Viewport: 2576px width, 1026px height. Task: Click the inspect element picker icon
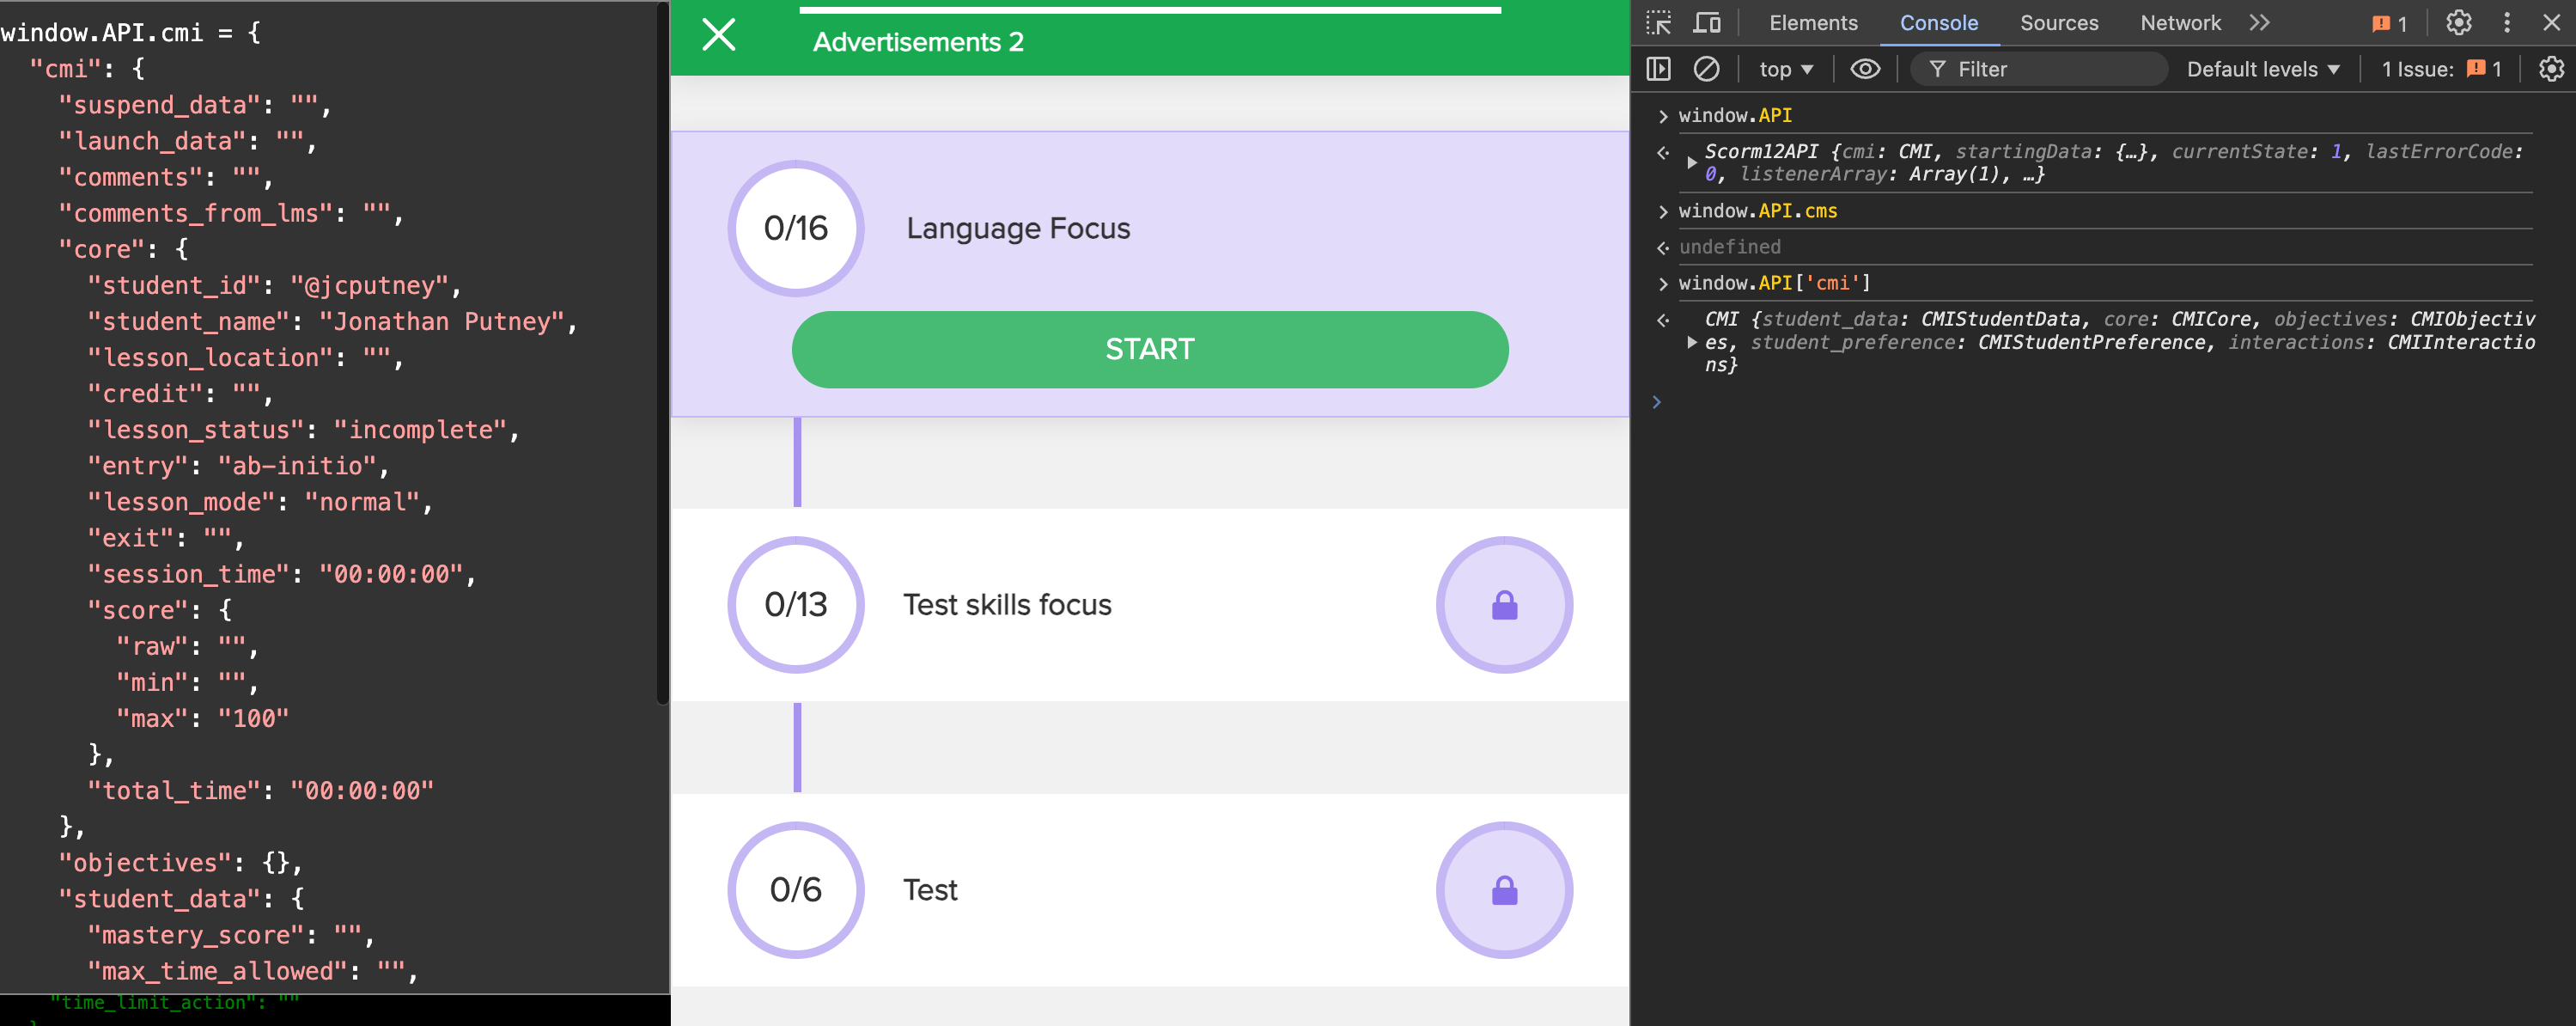click(x=1659, y=23)
